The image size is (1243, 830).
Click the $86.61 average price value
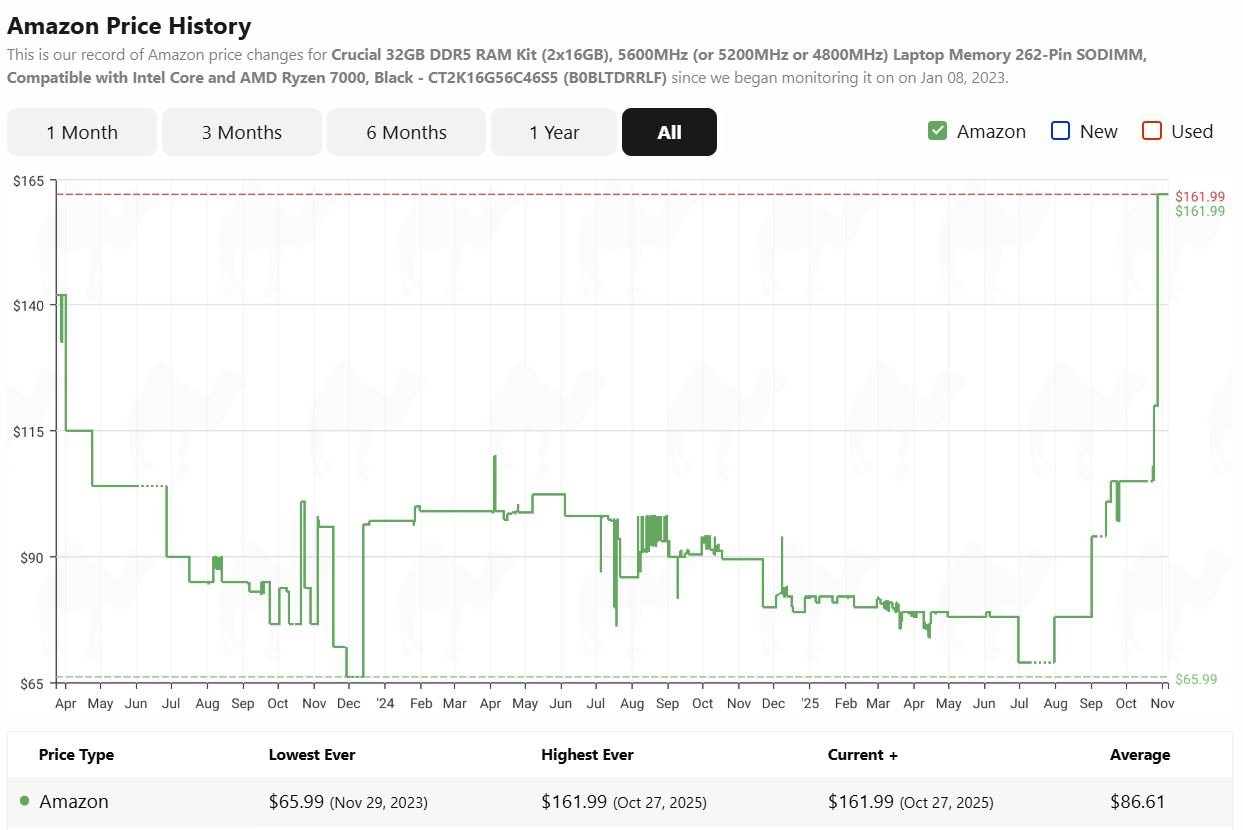pos(1137,802)
